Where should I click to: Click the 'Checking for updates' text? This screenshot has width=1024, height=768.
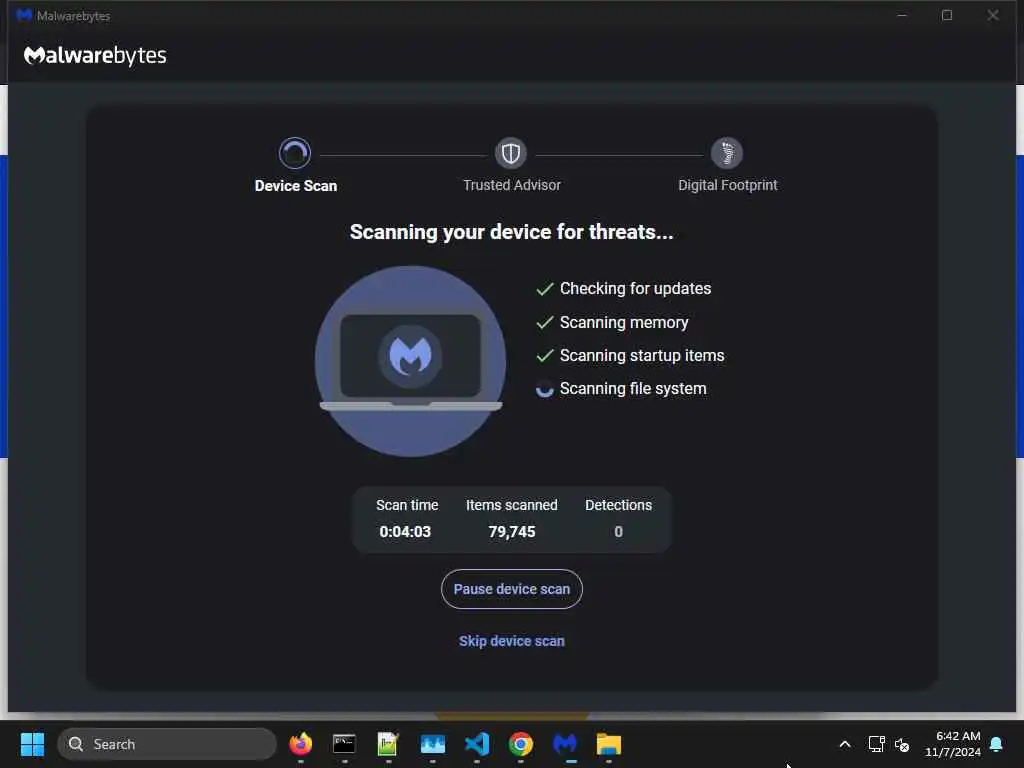635,289
